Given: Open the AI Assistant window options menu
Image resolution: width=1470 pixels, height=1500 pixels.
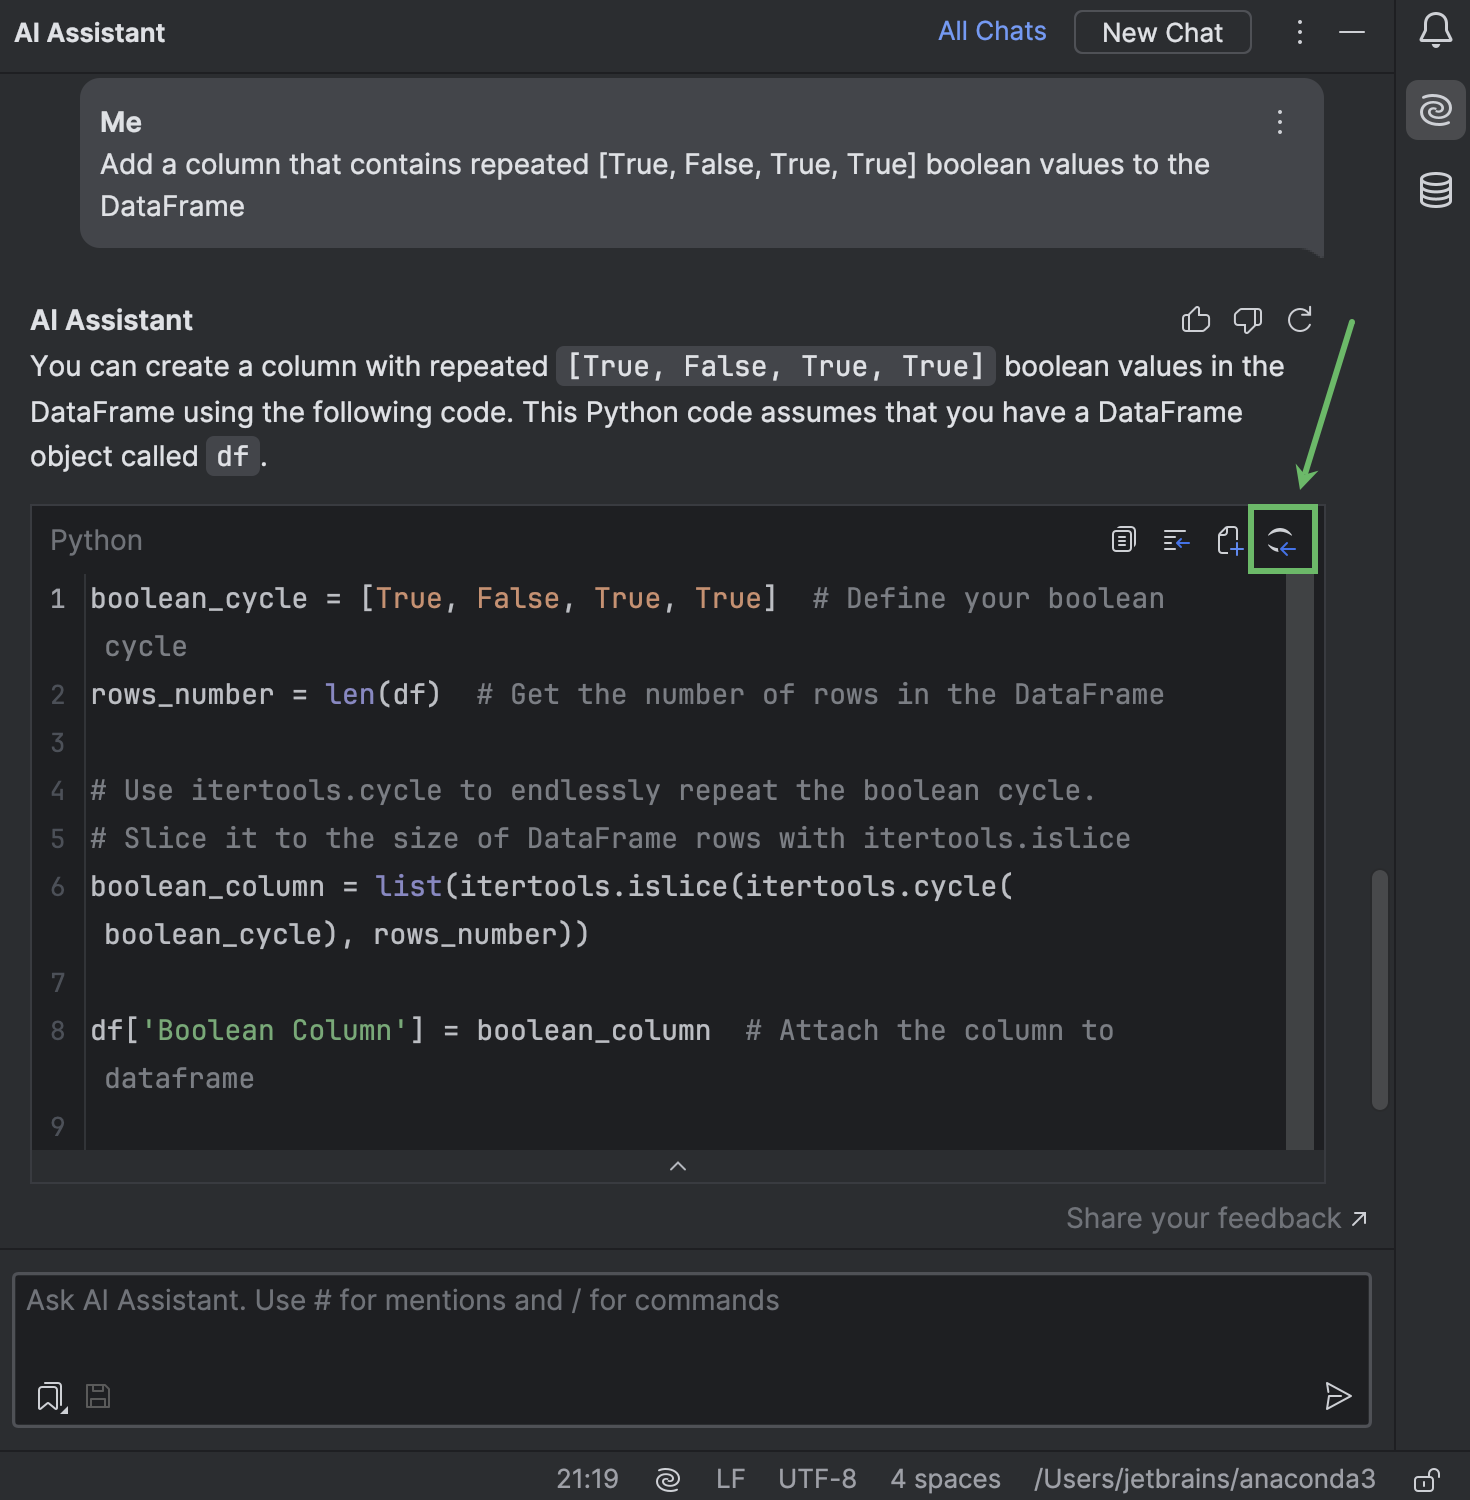Looking at the screenshot, I should click(1300, 31).
